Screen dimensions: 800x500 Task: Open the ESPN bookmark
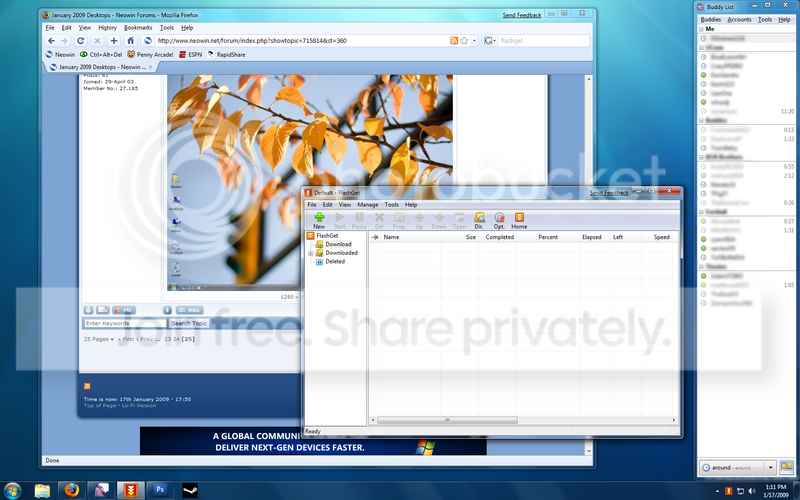[190, 55]
